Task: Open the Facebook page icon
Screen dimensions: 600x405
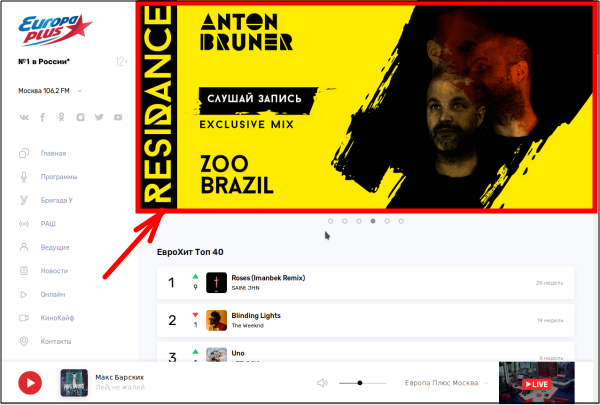Action: 42,117
